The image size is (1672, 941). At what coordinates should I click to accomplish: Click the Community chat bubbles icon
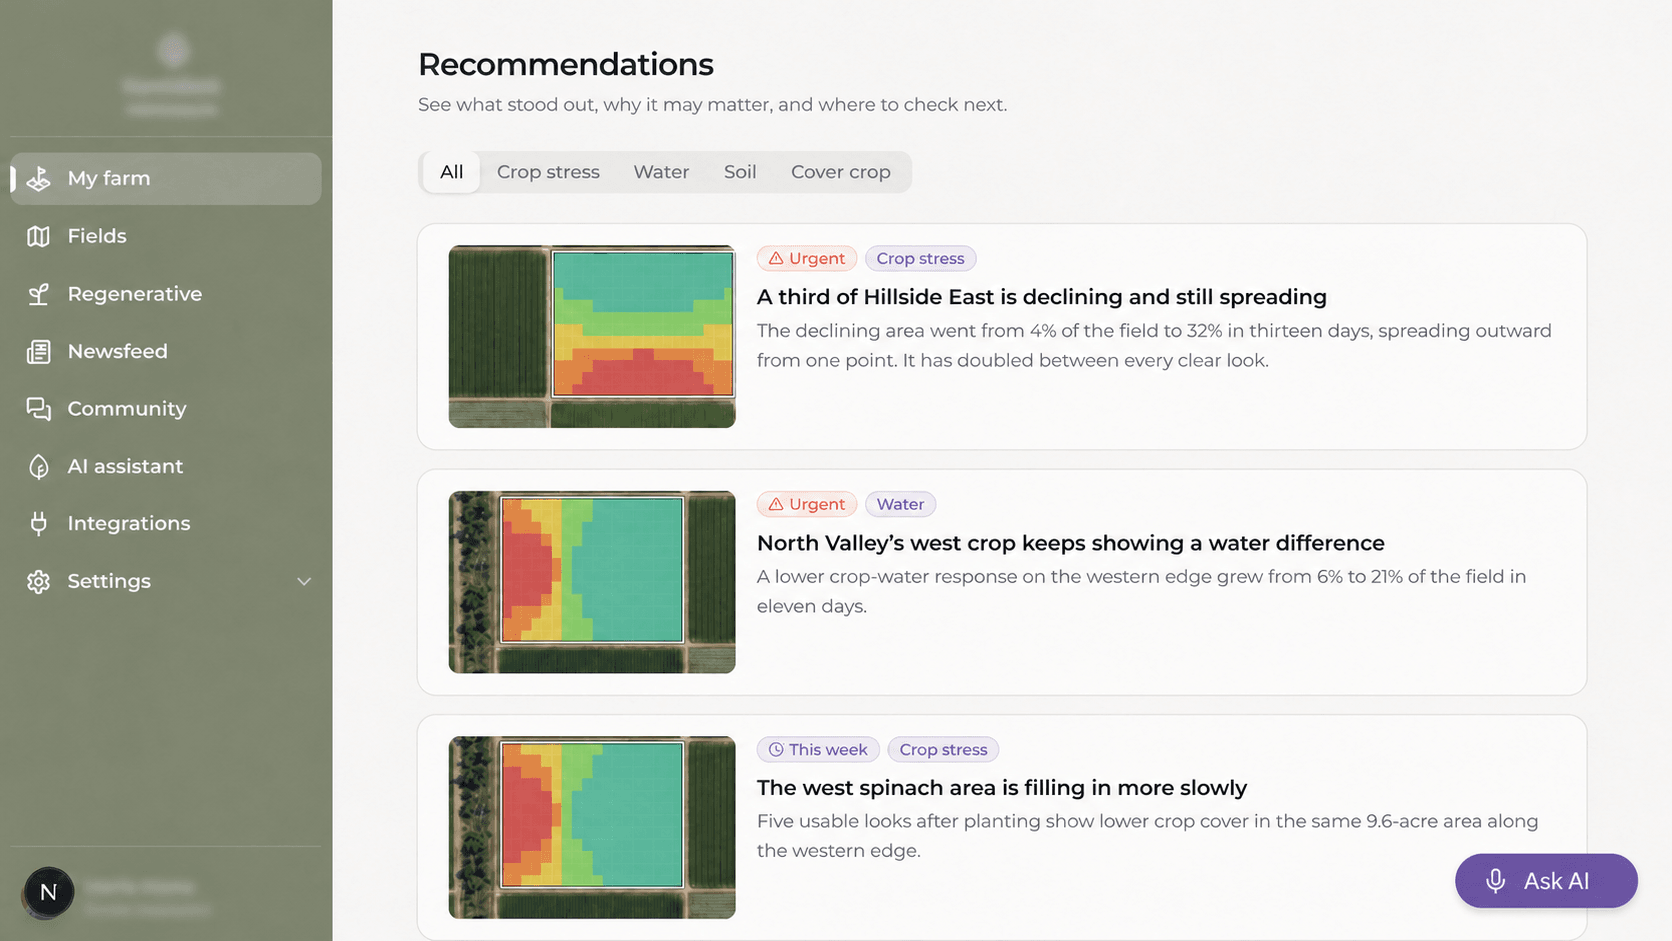pyautogui.click(x=38, y=409)
